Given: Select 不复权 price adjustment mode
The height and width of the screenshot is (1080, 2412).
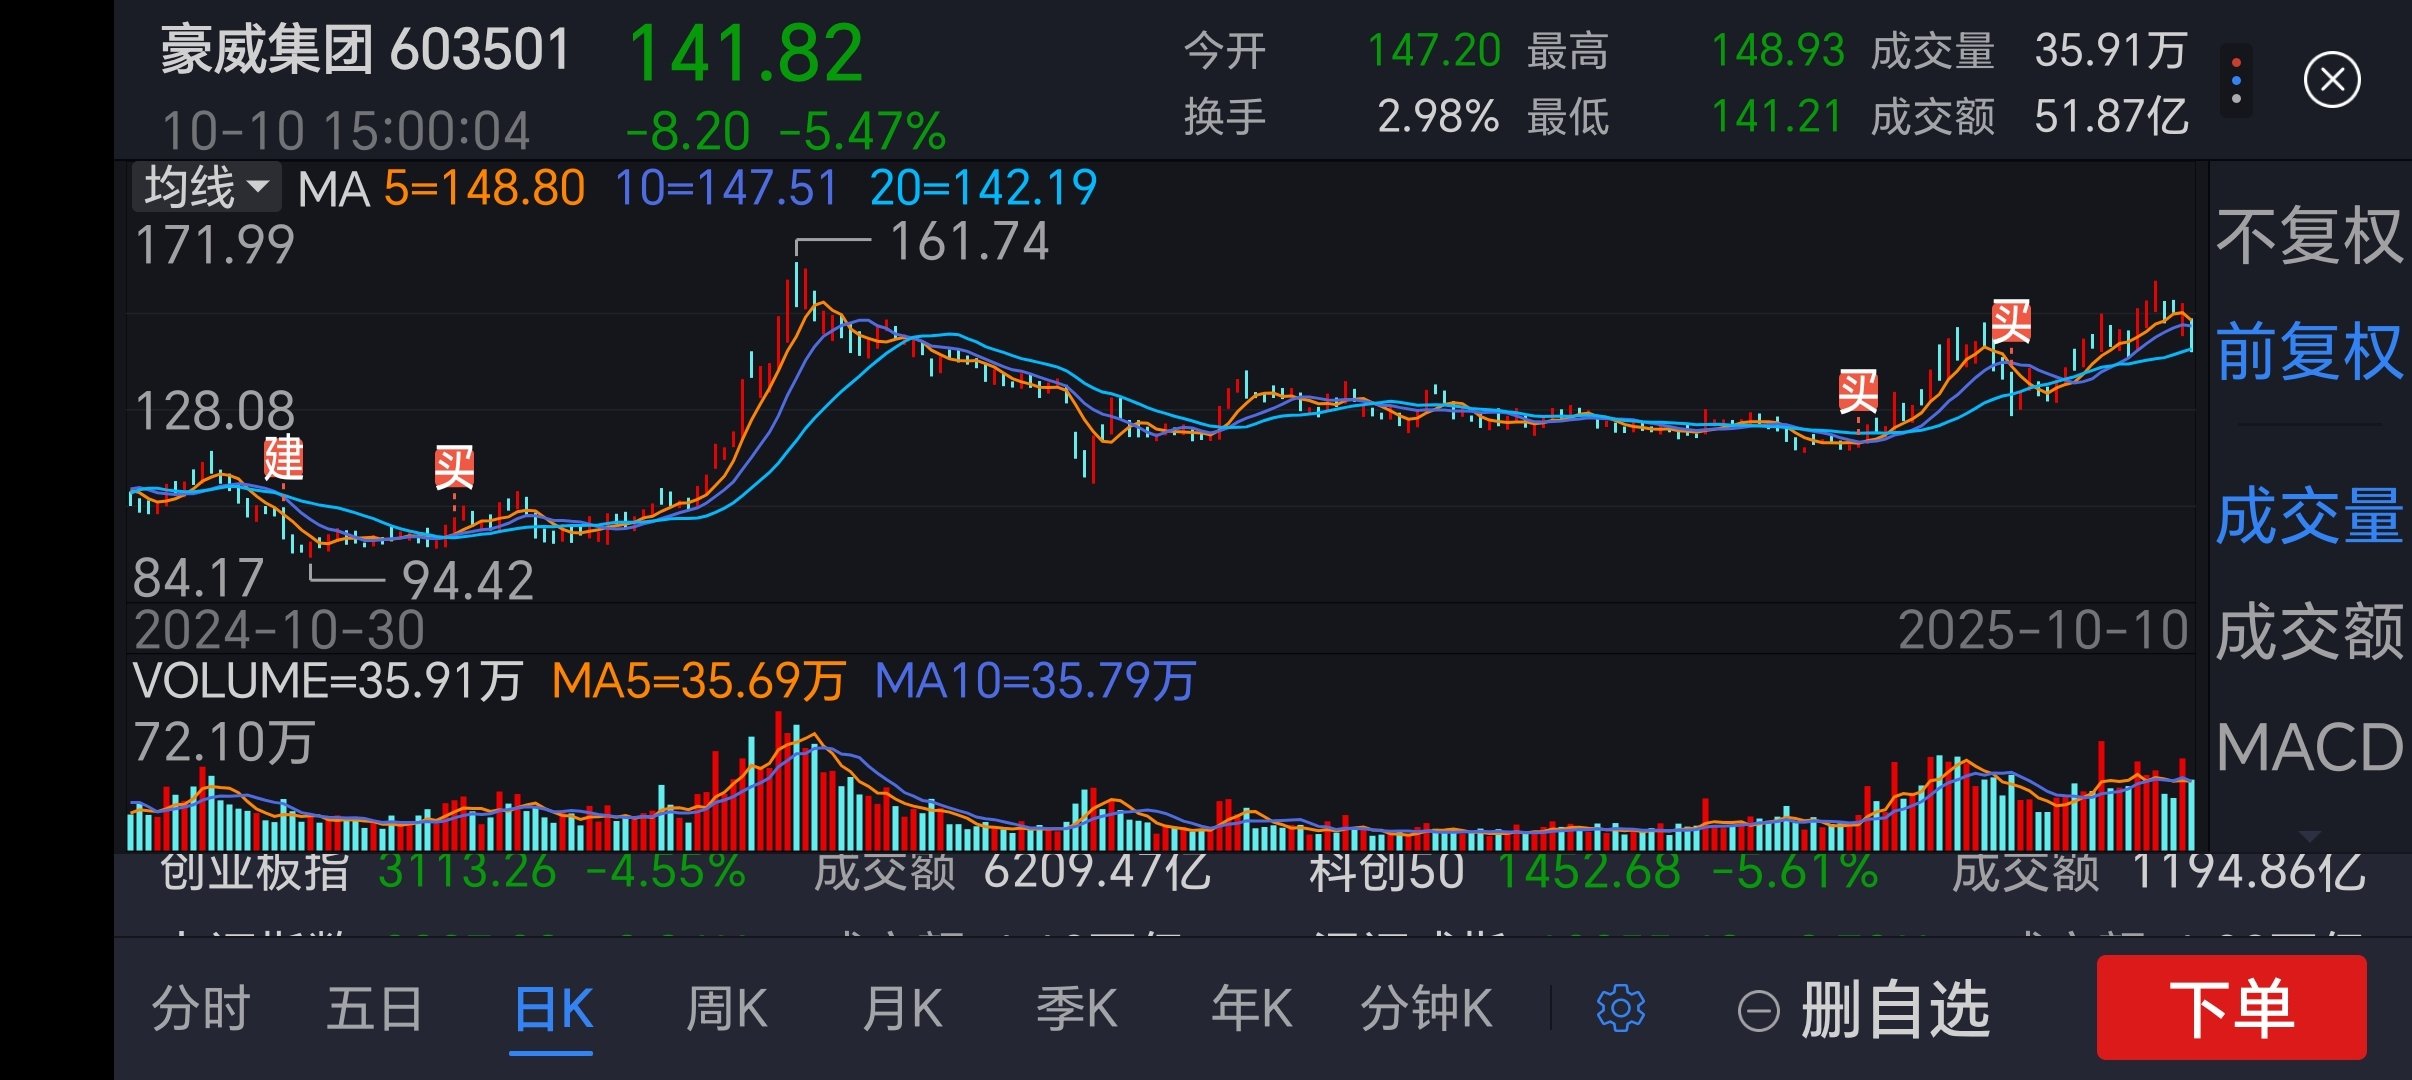Looking at the screenshot, I should click(x=2308, y=238).
